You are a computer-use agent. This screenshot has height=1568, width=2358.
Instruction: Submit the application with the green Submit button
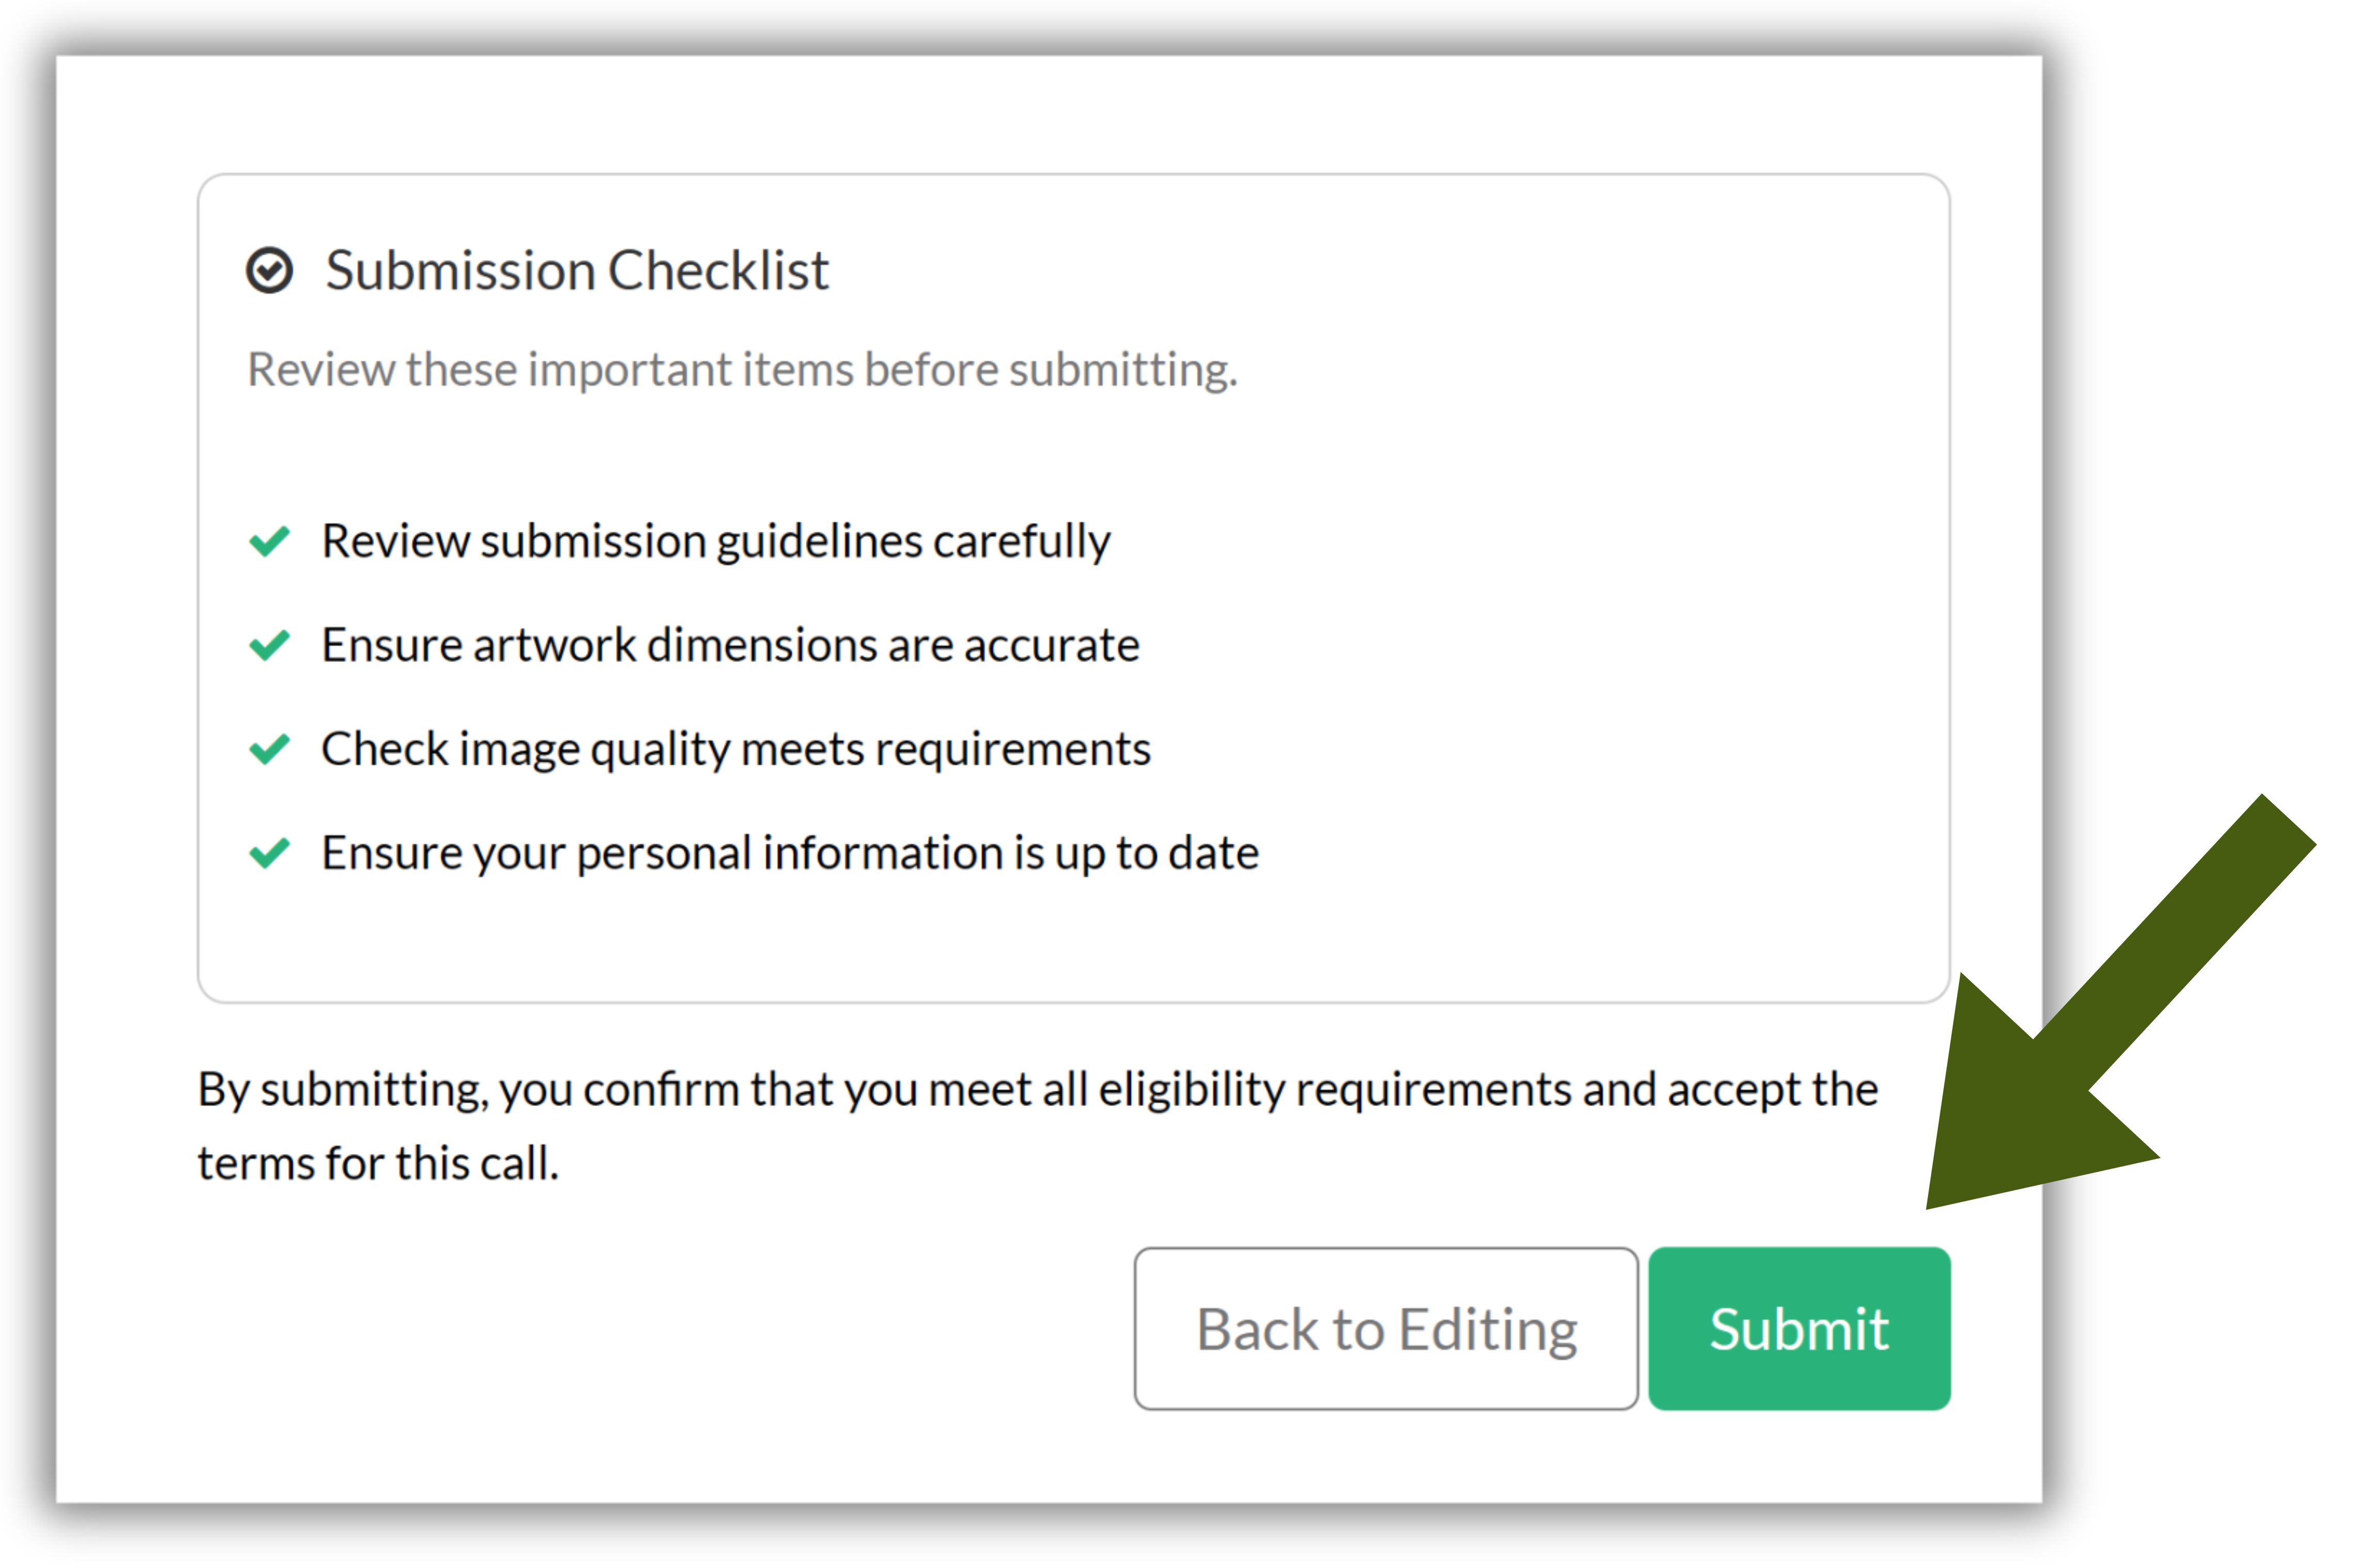tap(1798, 1328)
